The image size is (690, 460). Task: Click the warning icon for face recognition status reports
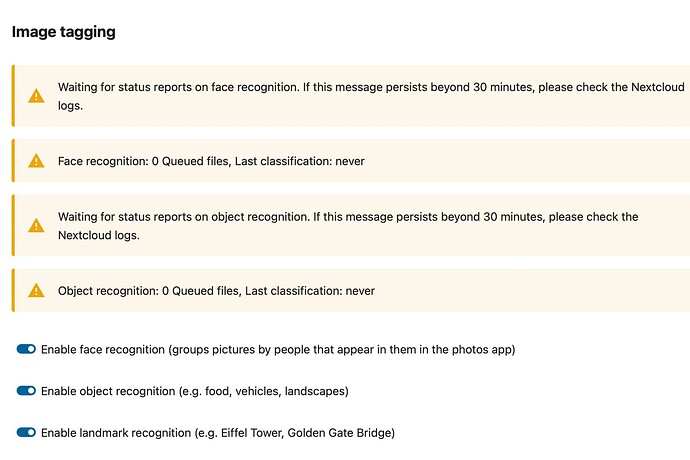tap(36, 96)
